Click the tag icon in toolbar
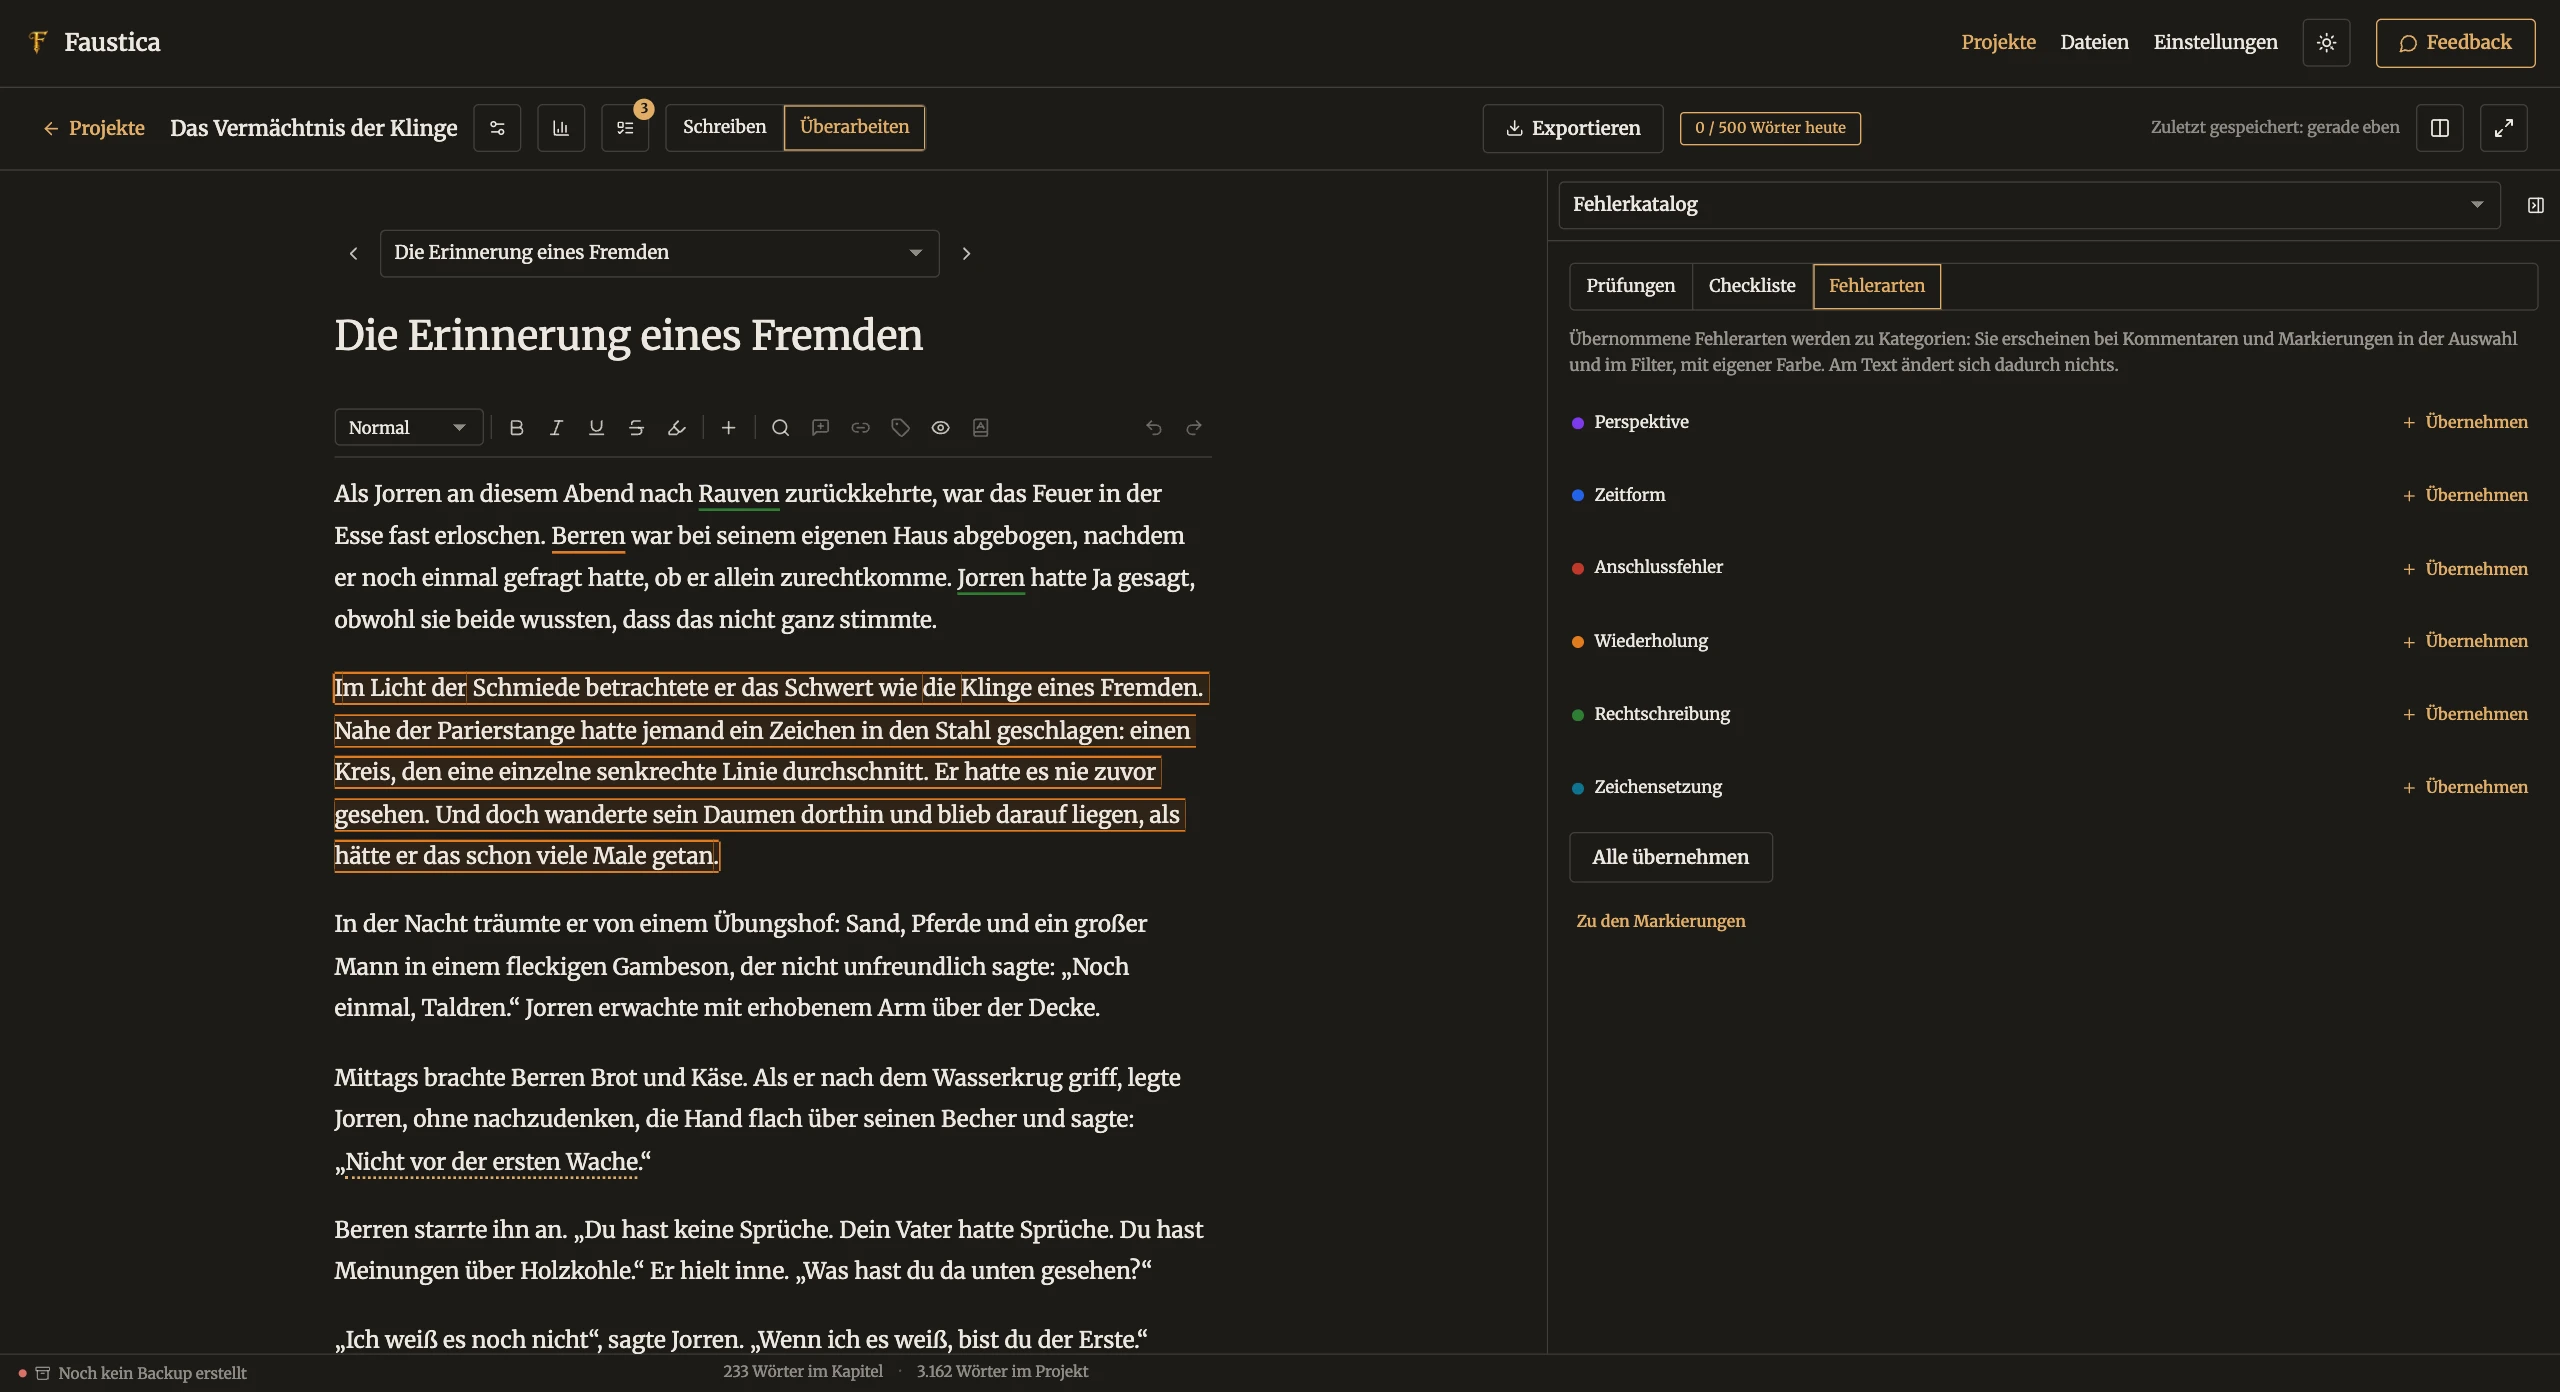The height and width of the screenshot is (1392, 2560). click(901, 428)
